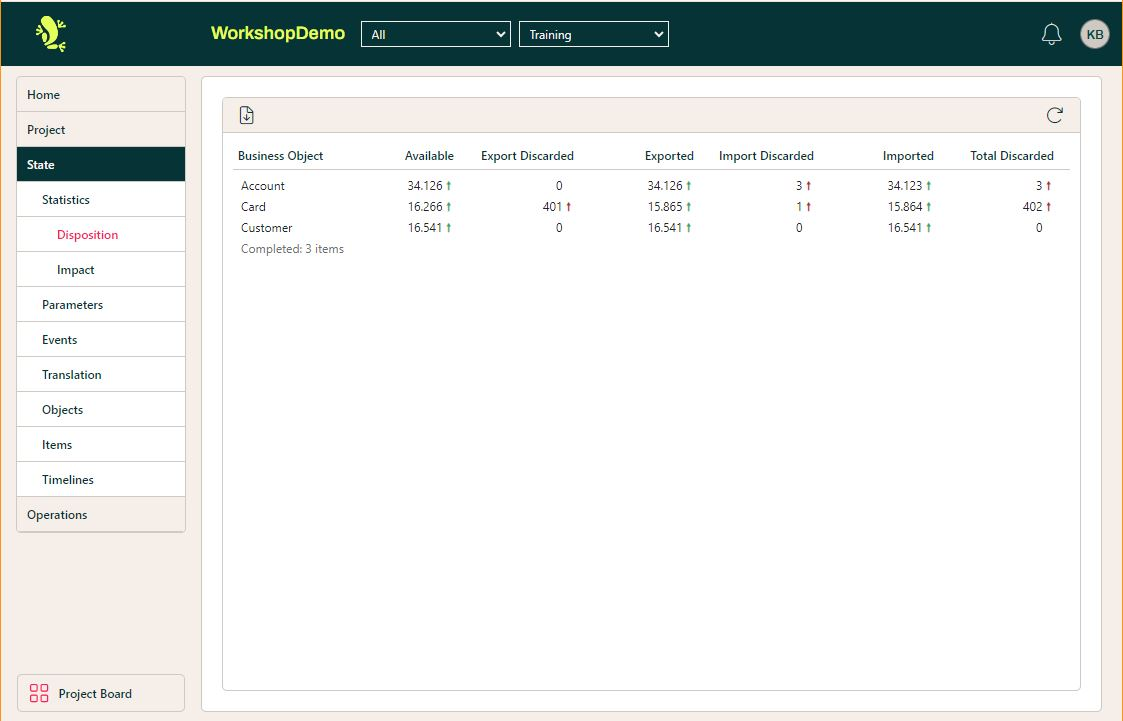Refresh the disposition table
This screenshot has width=1123, height=721.
pos(1054,115)
